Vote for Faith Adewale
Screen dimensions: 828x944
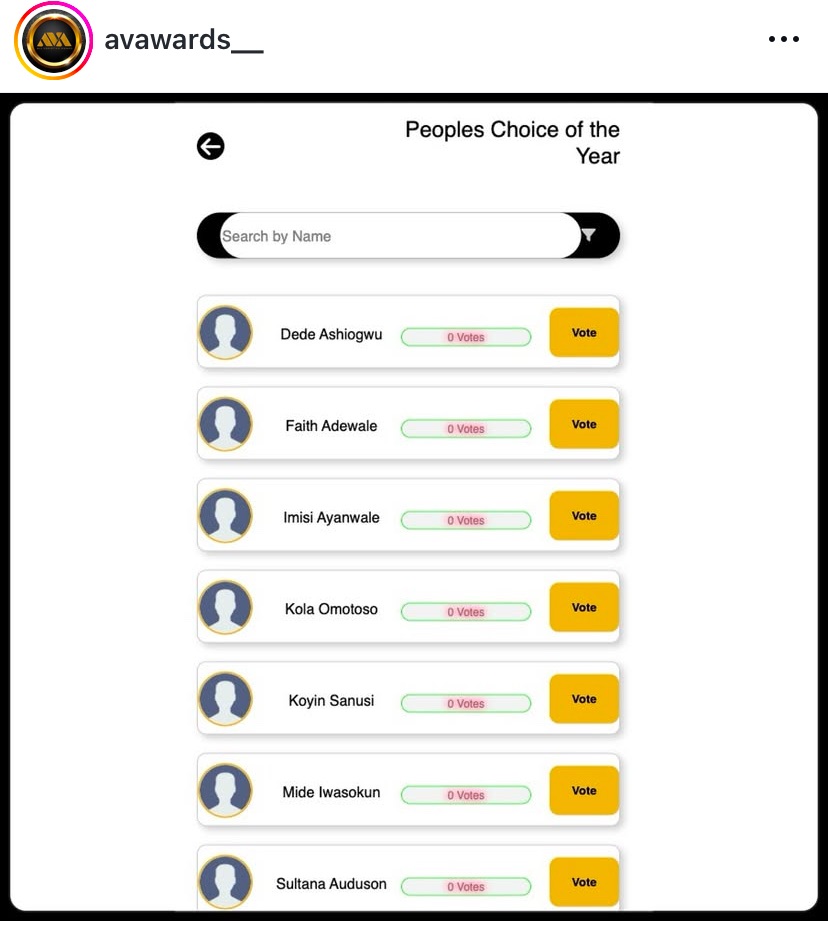pyautogui.click(x=584, y=424)
